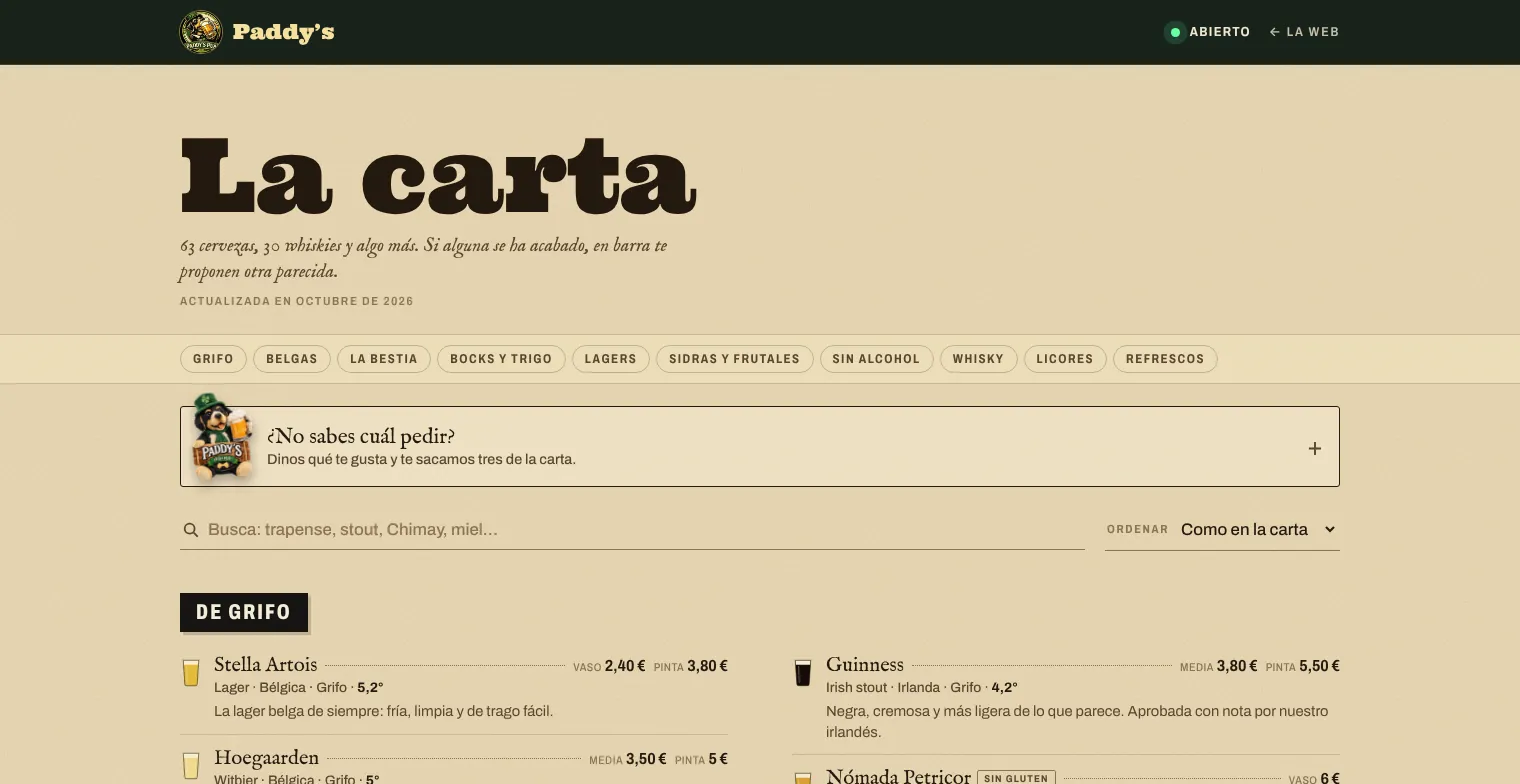Click the search magnifier icon
The image size is (1520, 784).
pyautogui.click(x=190, y=530)
